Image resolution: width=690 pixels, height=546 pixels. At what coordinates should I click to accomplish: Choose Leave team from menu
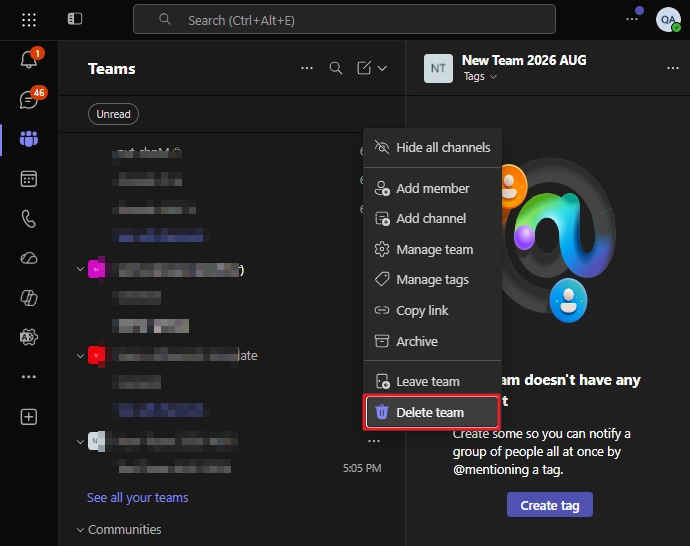click(432, 381)
